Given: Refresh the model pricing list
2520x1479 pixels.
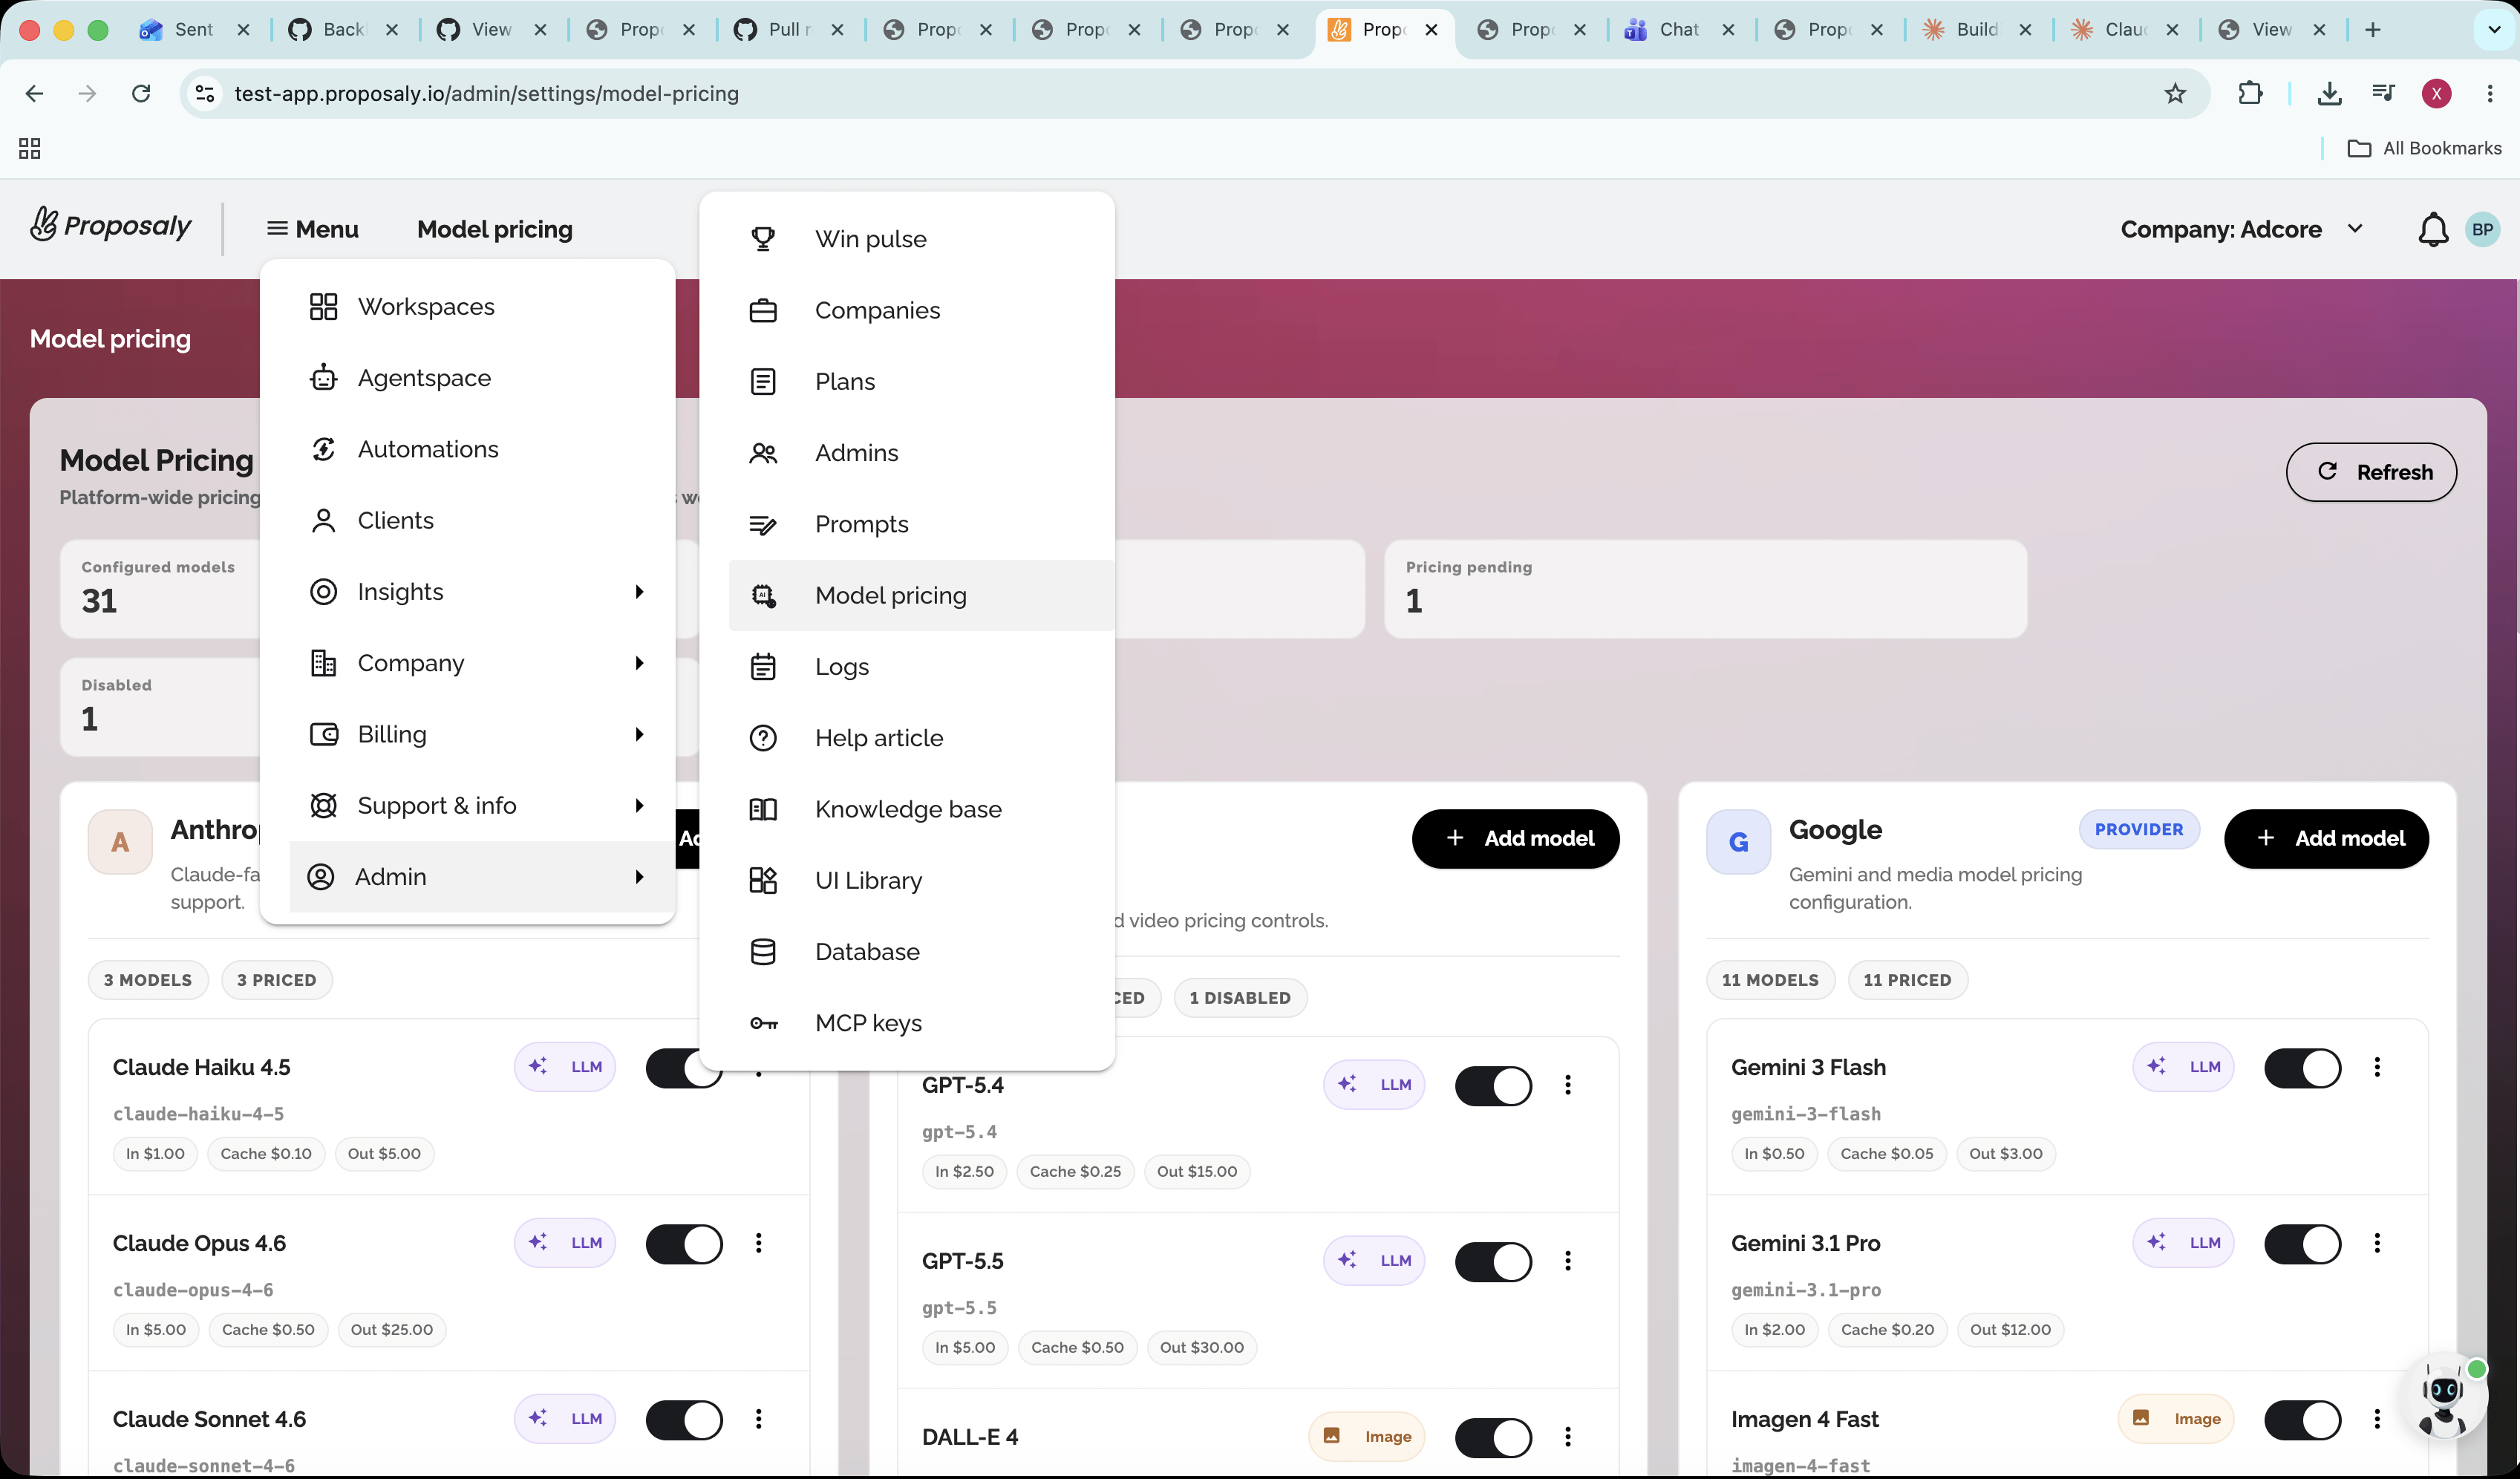Looking at the screenshot, I should [x=2371, y=473].
